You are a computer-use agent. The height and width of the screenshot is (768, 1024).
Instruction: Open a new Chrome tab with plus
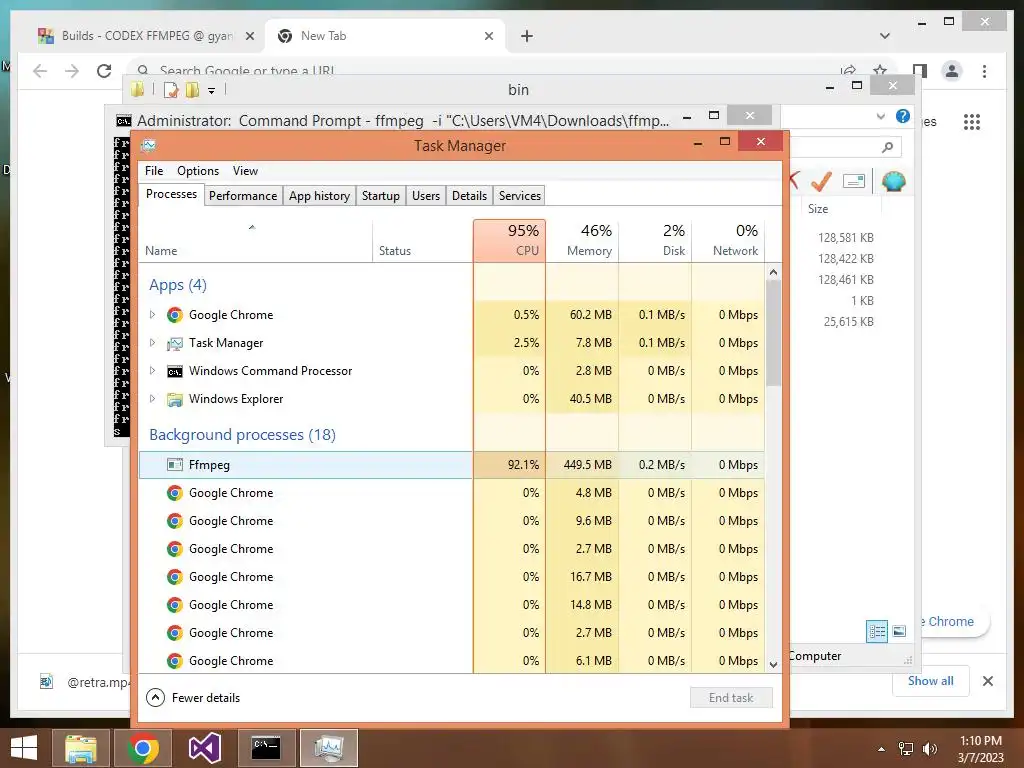click(x=527, y=36)
